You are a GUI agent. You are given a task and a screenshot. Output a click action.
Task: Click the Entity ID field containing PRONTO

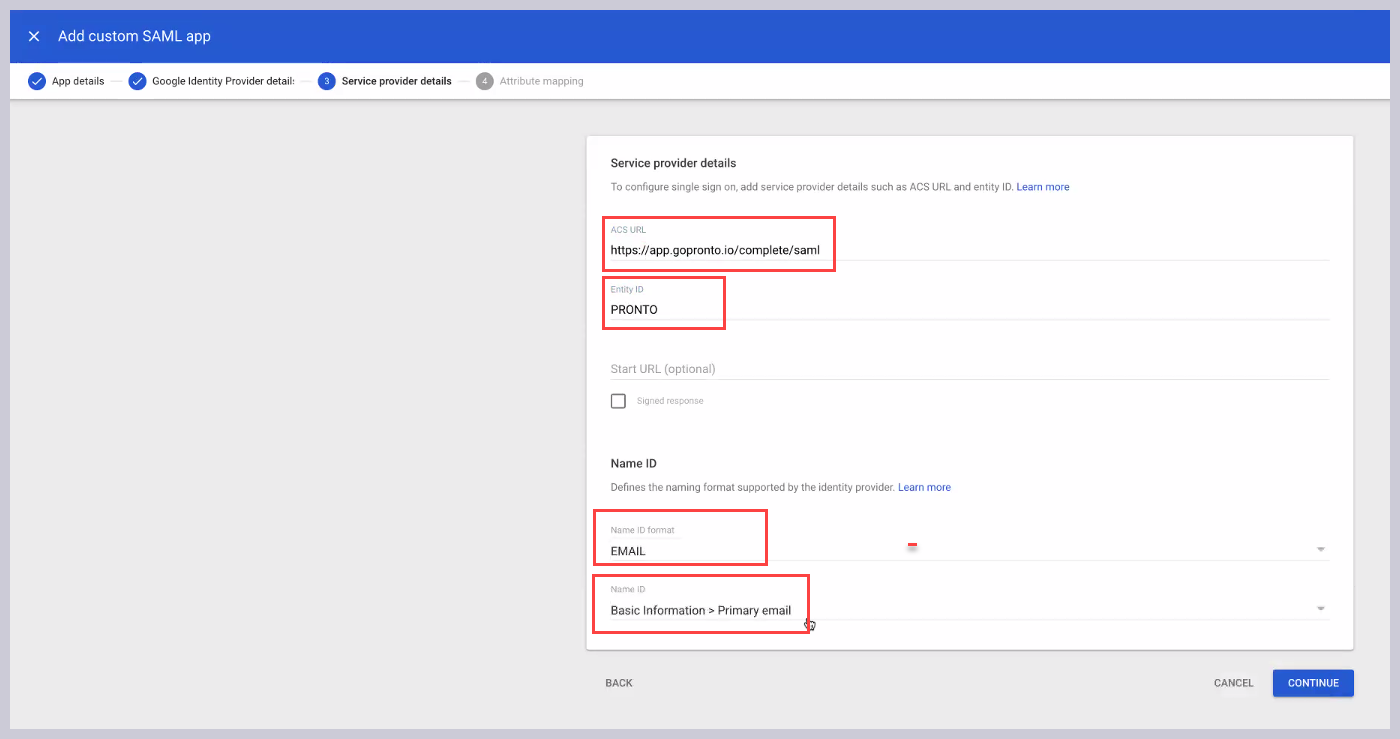pyautogui.click(x=663, y=310)
